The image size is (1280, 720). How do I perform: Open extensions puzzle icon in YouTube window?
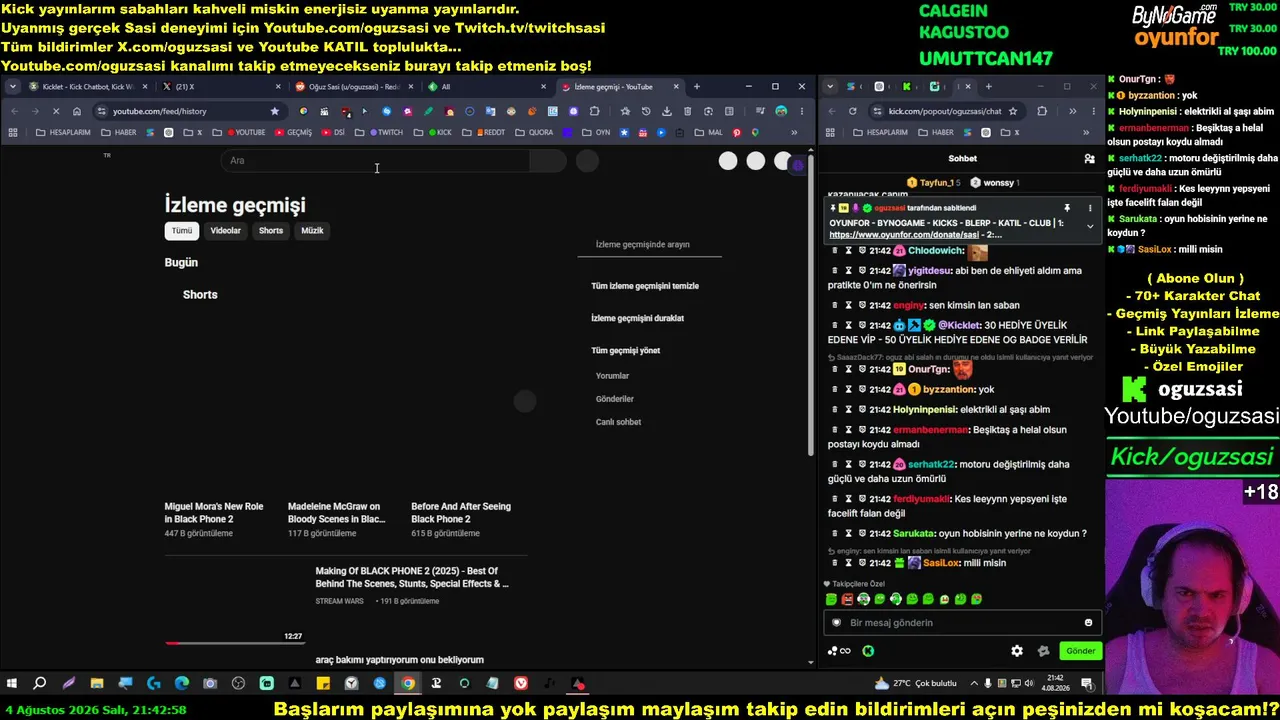click(594, 111)
